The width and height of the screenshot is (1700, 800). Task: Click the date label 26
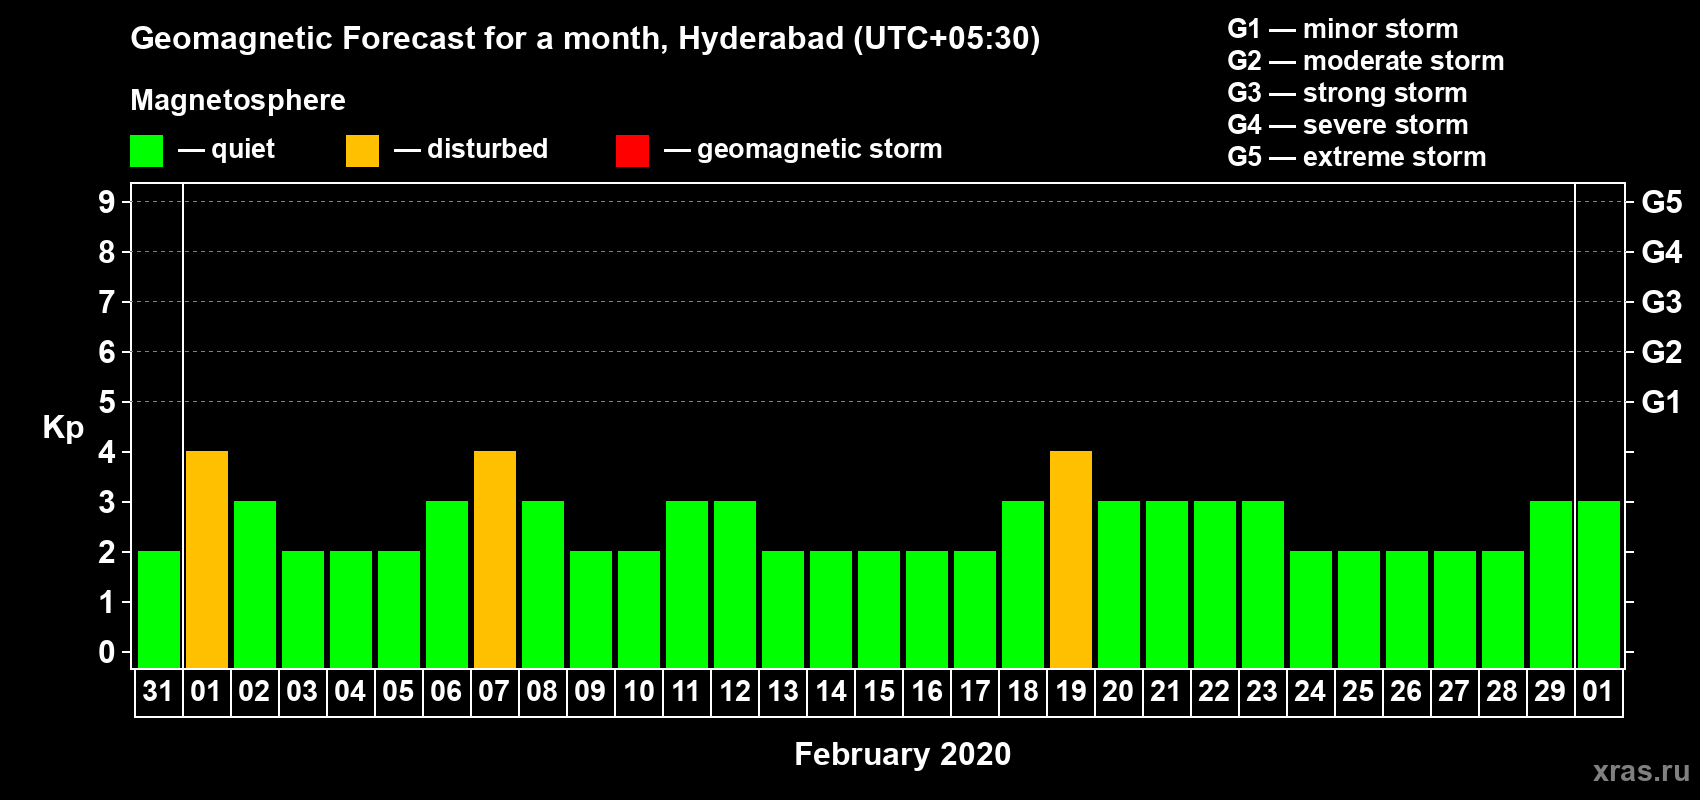1406,691
